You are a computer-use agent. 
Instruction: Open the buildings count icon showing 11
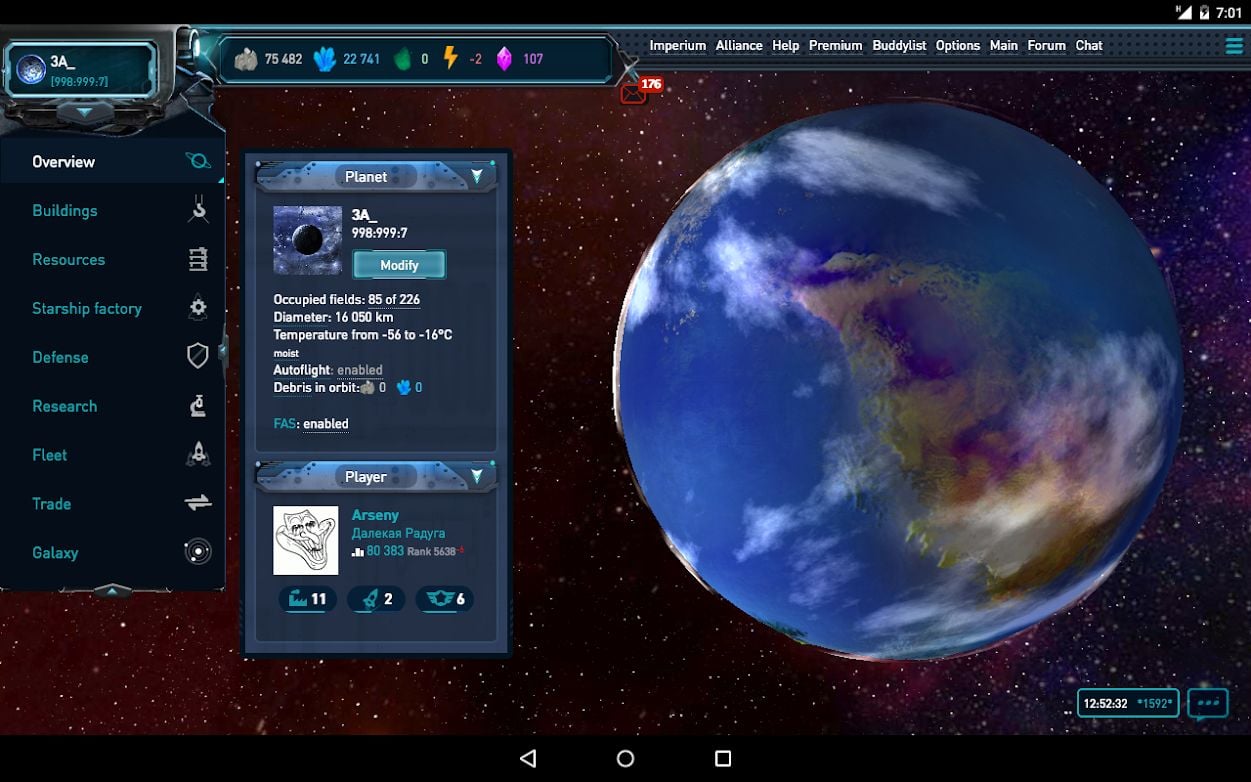307,599
